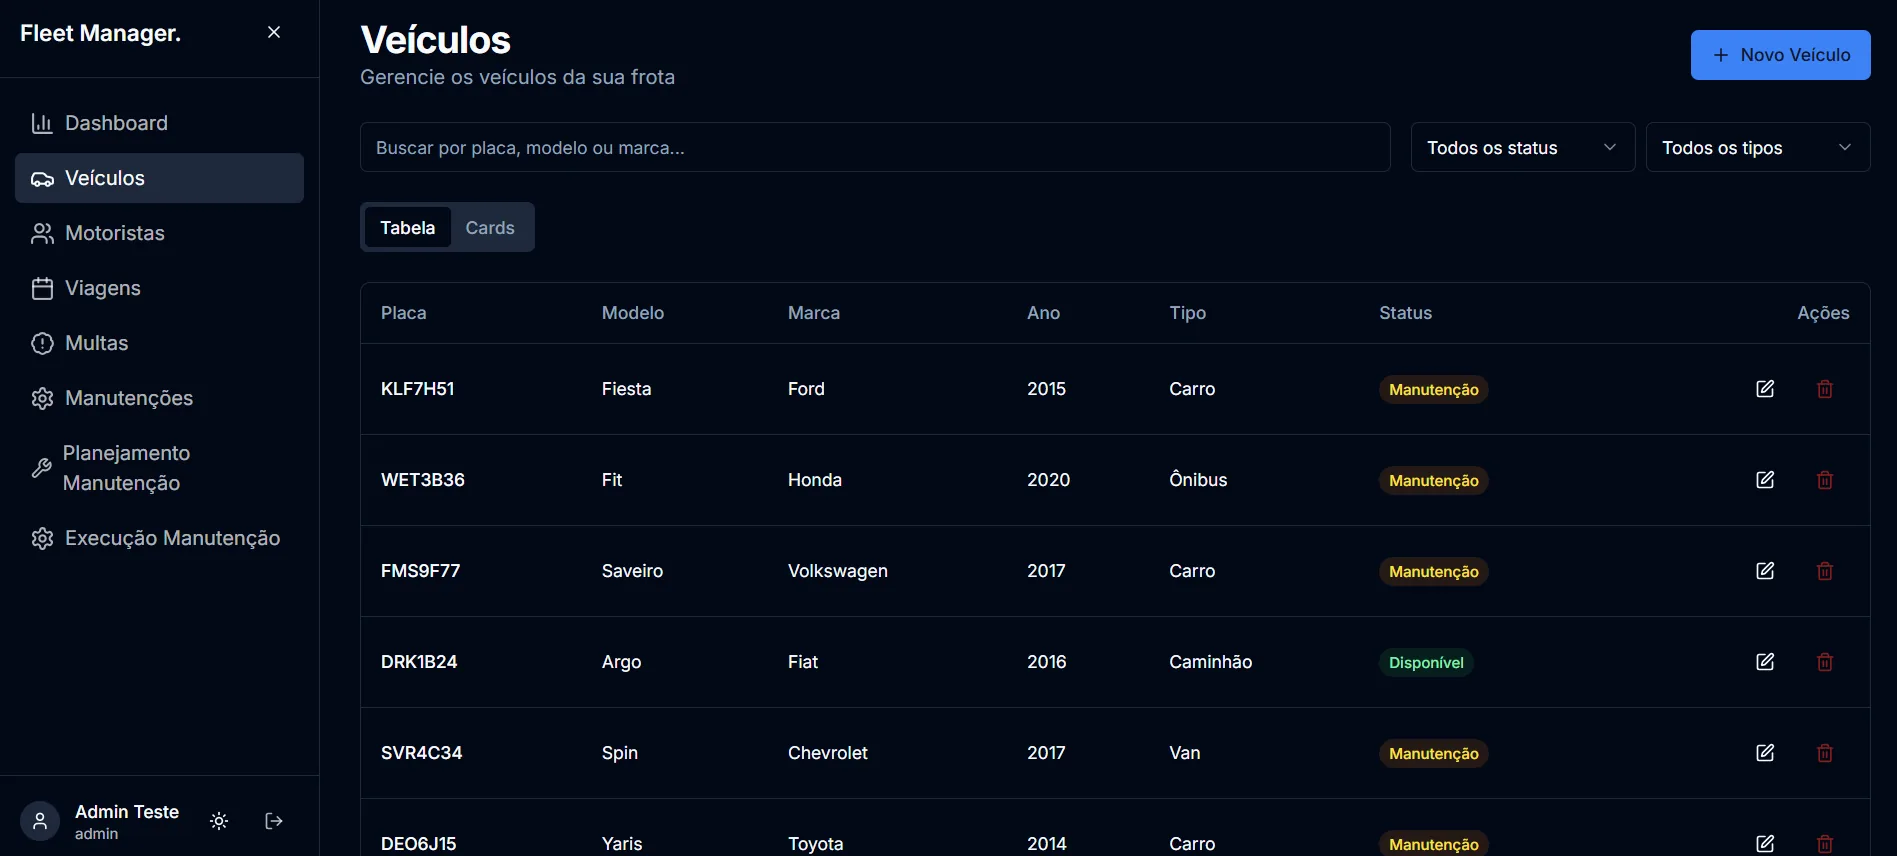This screenshot has width=1897, height=856.
Task: Click the Toyota brand cell
Action: pyautogui.click(x=816, y=843)
